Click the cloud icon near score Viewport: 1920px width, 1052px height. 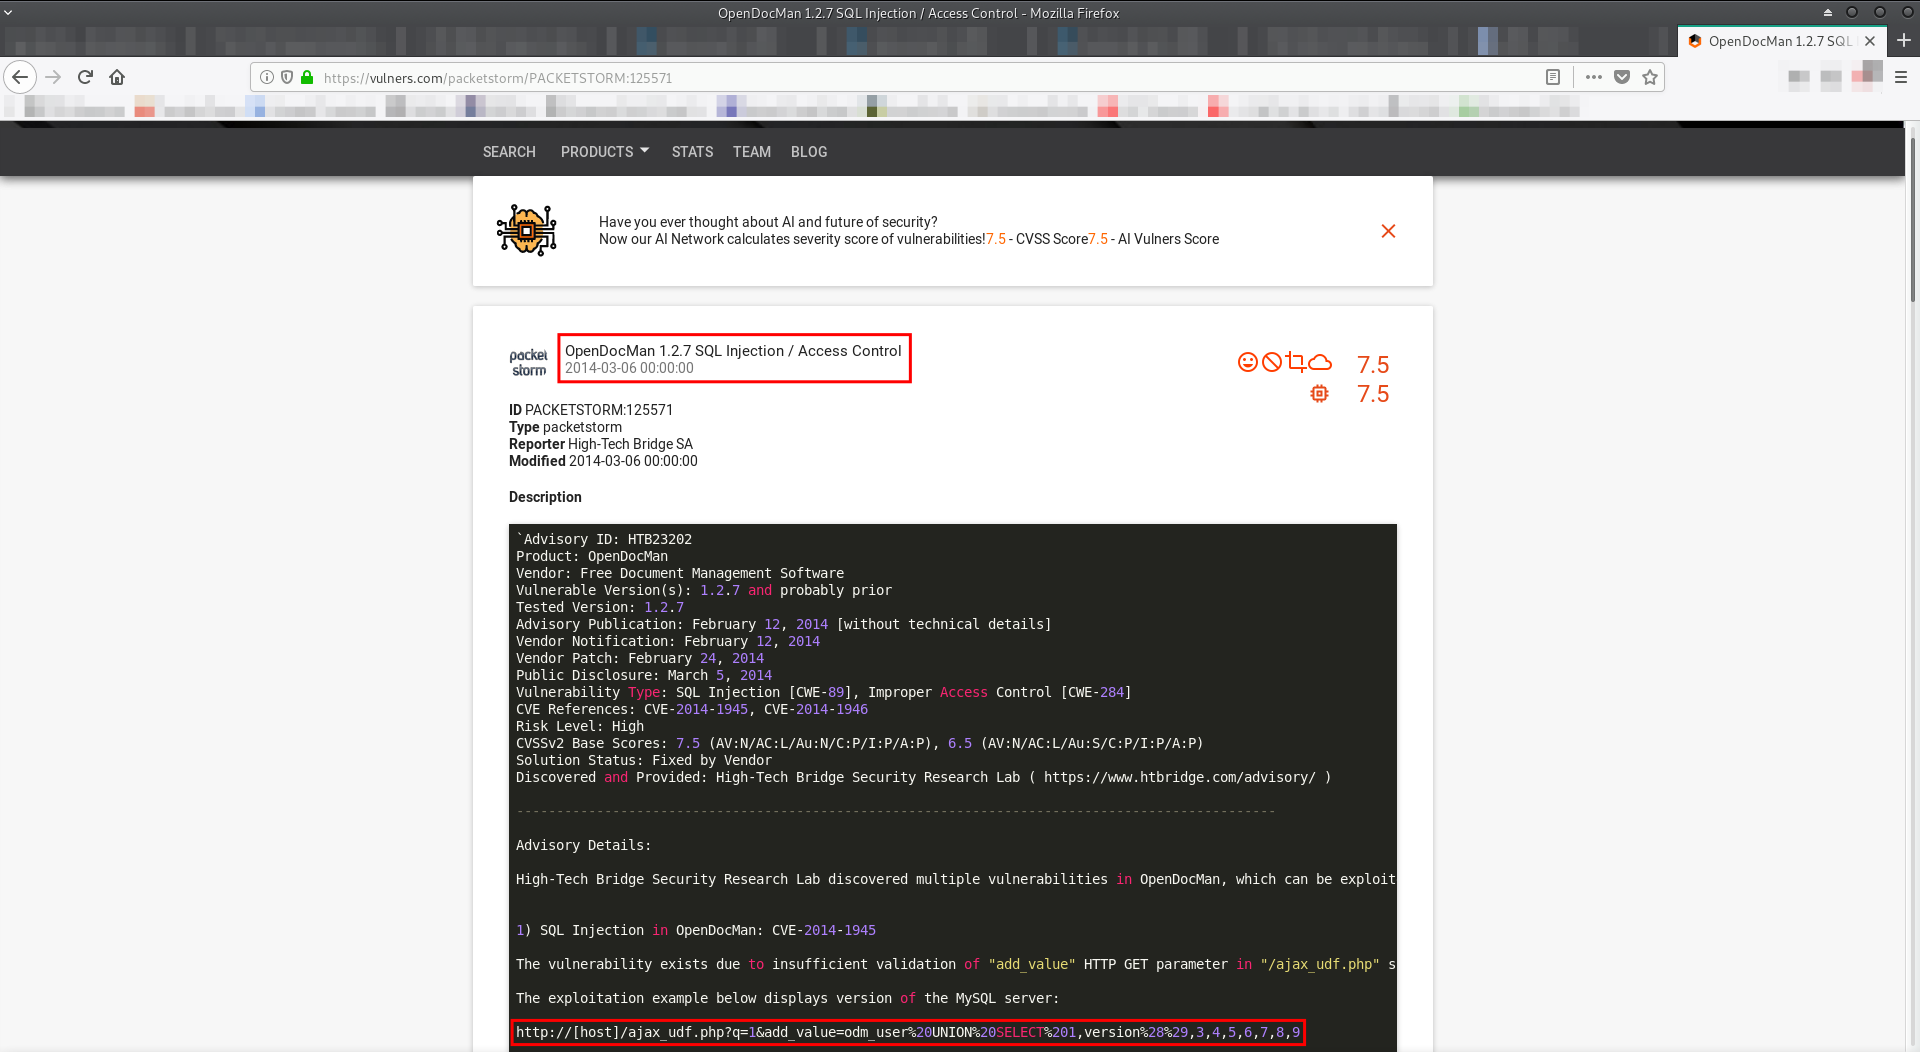tap(1320, 362)
